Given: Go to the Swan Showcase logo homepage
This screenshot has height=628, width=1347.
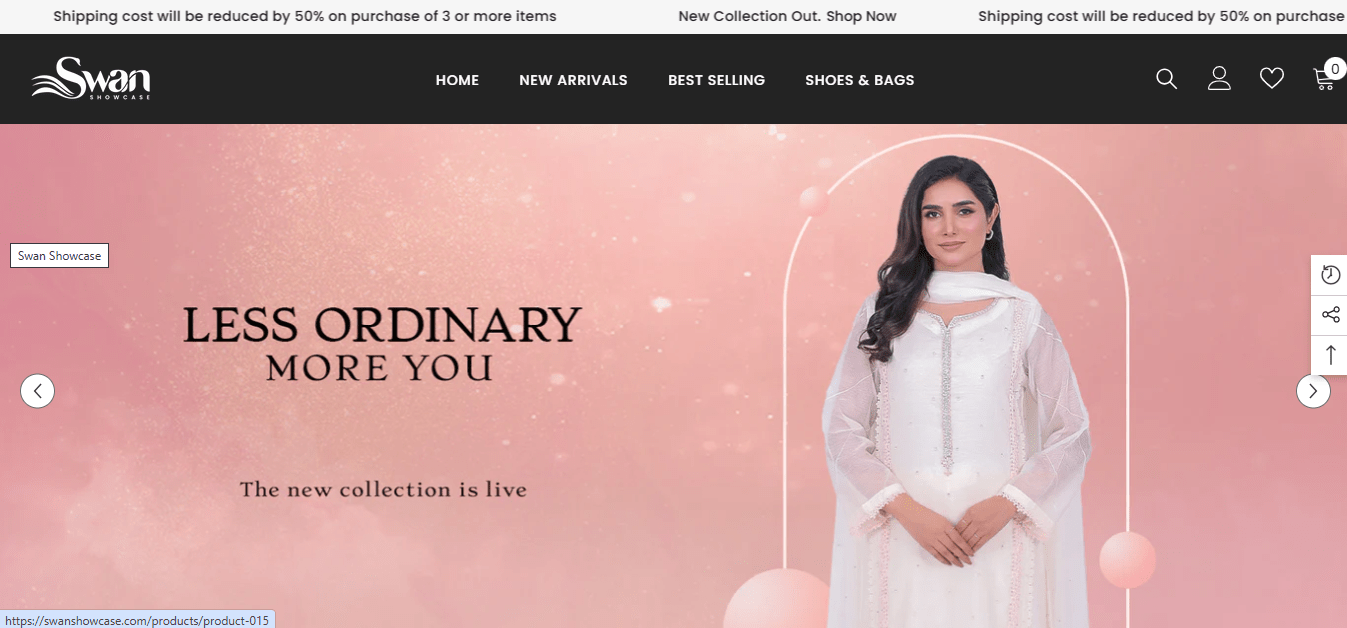Looking at the screenshot, I should pos(91,78).
